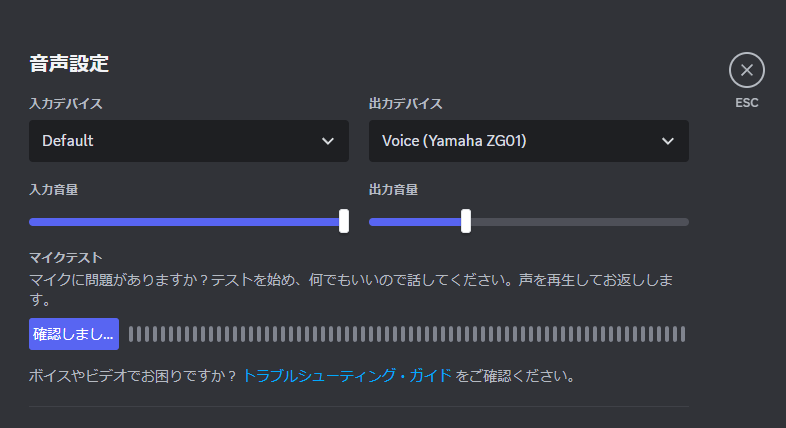Click the blue filled part of the 出力音量 track

coord(415,221)
